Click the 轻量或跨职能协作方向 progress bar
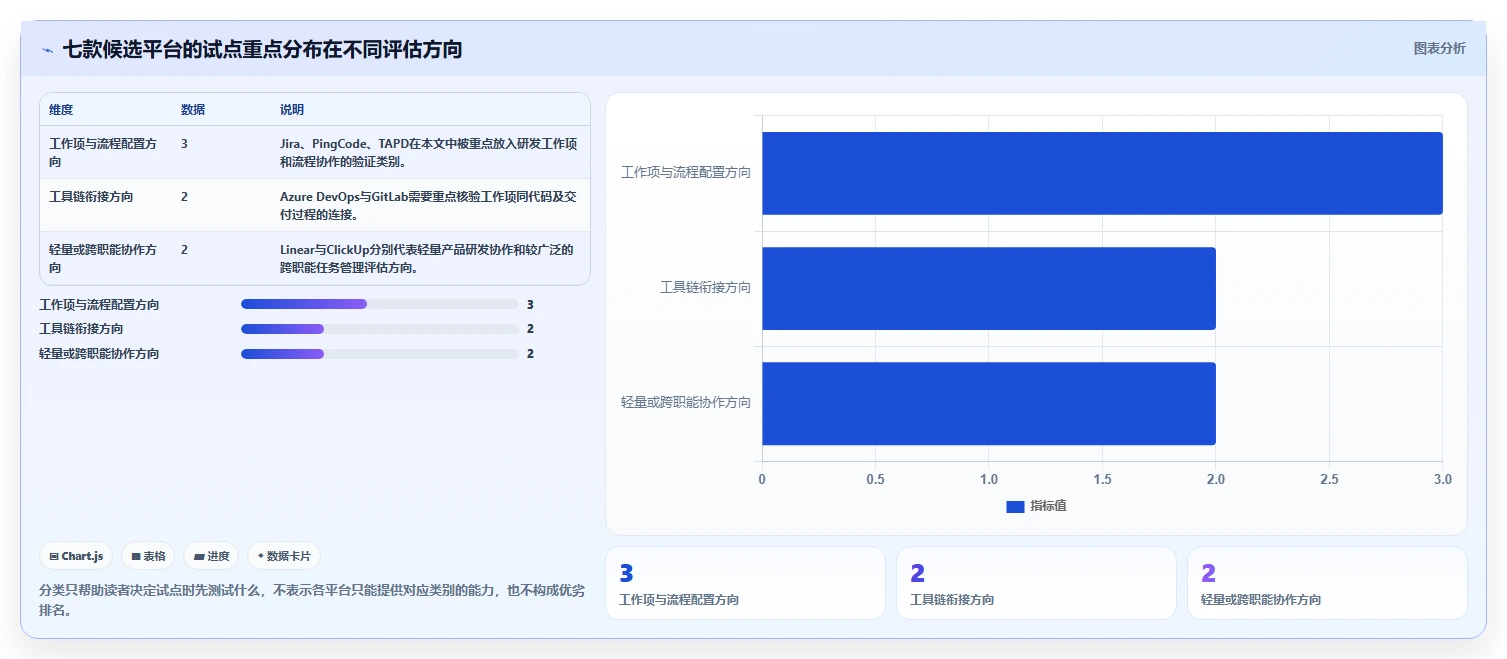Screen dimensions: 1507x659 pyautogui.click(x=379, y=354)
